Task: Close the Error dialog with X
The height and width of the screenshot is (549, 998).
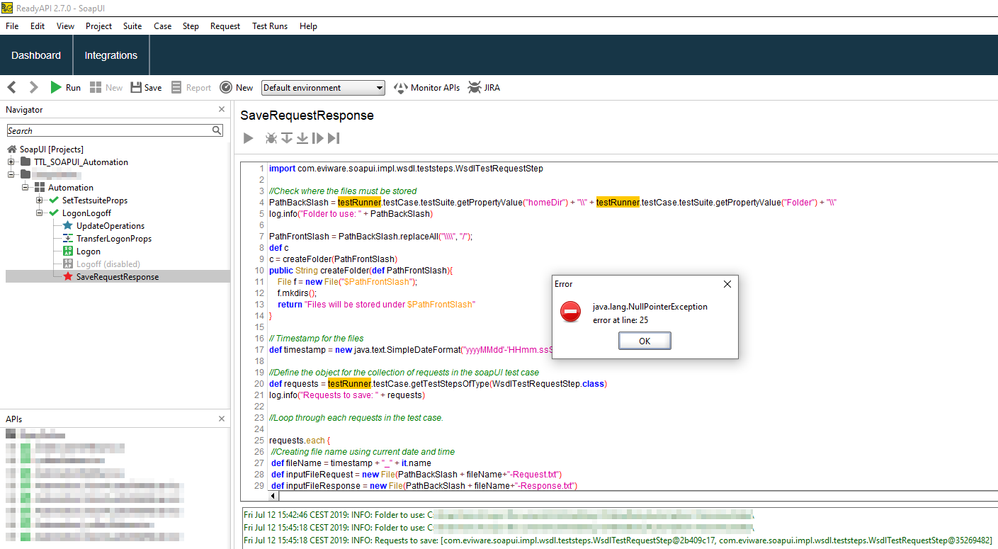Action: pyautogui.click(x=727, y=284)
